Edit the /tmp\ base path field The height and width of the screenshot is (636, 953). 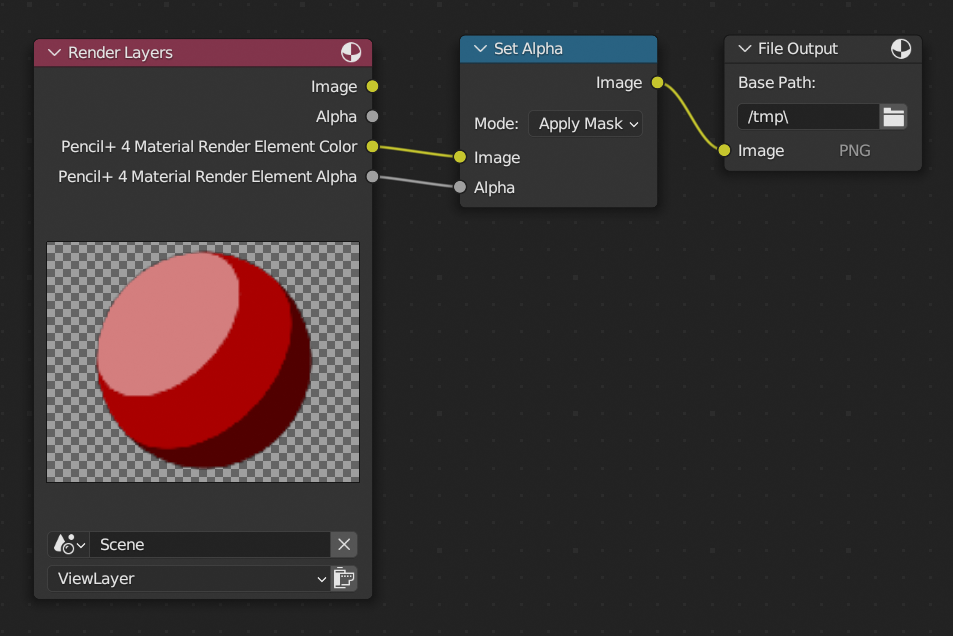808,117
